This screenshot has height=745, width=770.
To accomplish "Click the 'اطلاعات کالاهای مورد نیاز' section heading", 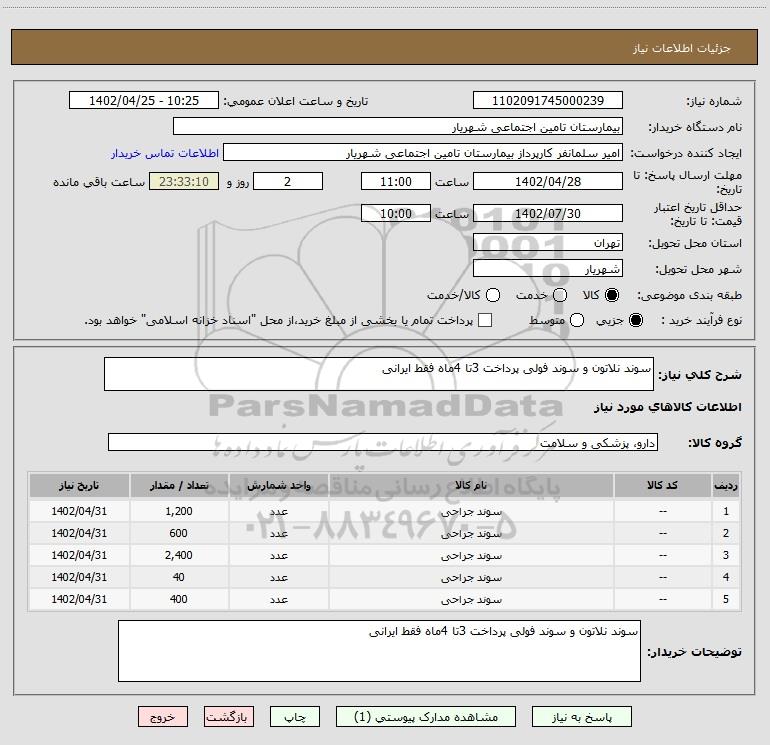I will (667, 407).
